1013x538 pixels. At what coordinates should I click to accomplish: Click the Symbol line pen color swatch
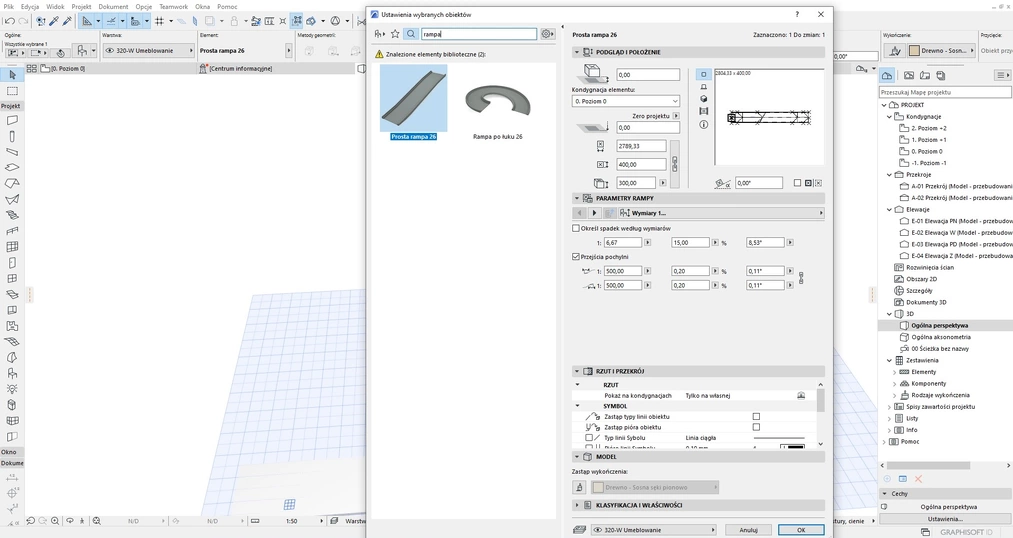click(x=792, y=447)
